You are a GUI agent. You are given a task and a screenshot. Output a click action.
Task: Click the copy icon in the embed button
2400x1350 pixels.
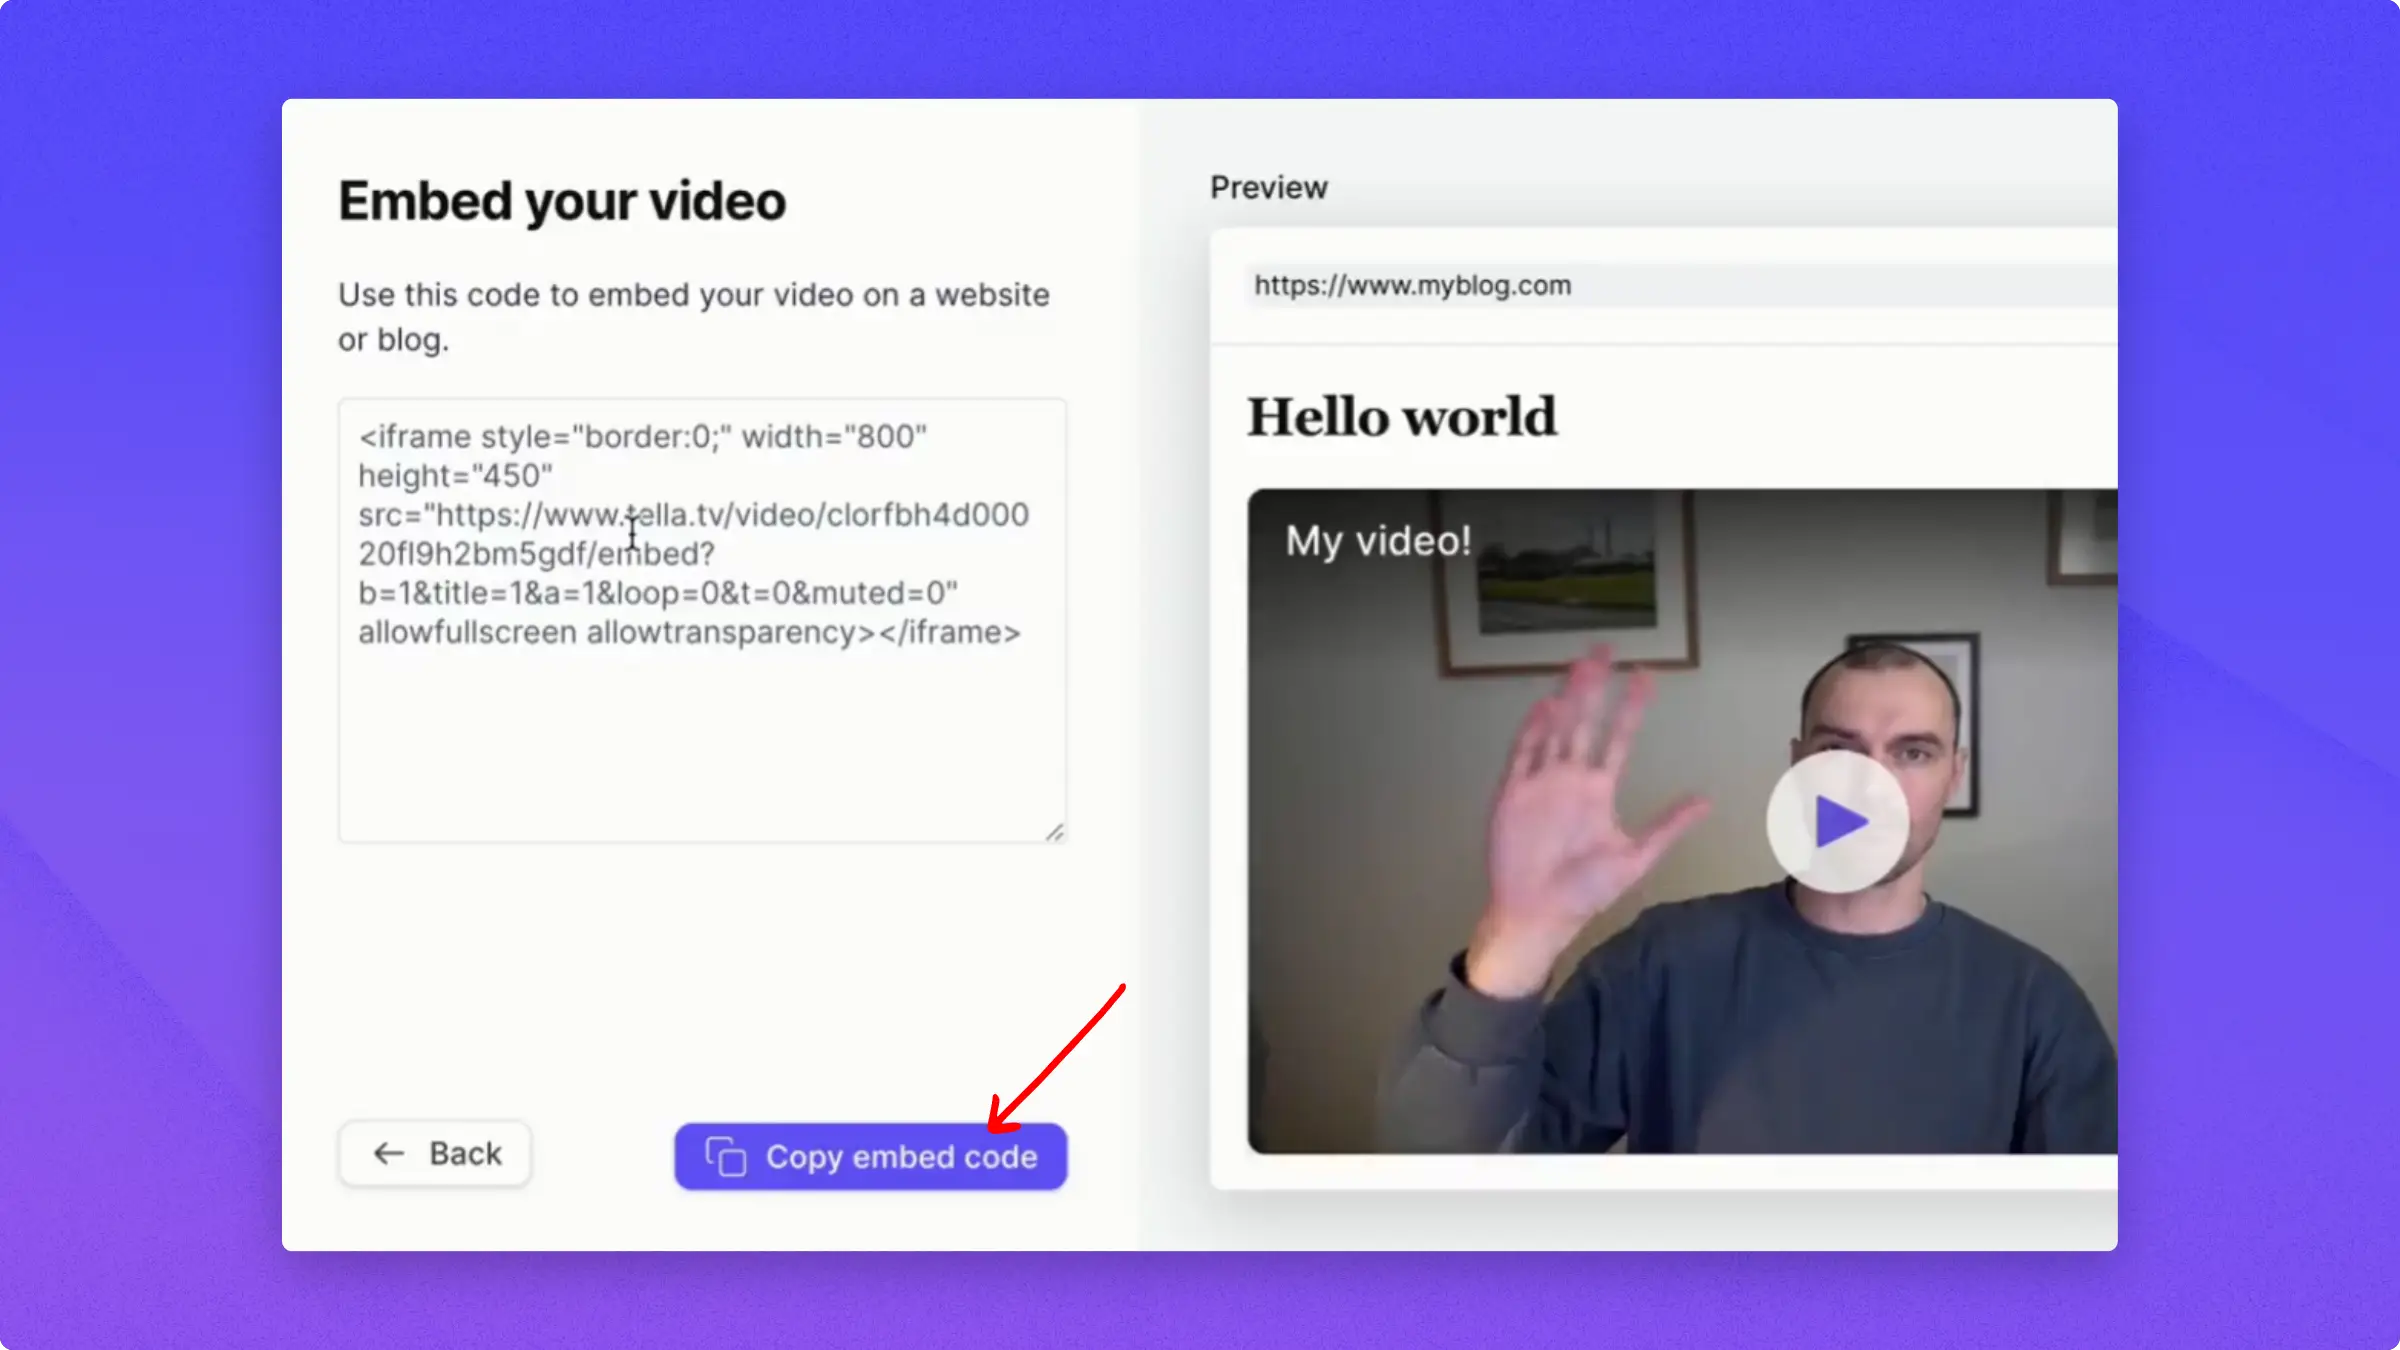click(x=726, y=1157)
